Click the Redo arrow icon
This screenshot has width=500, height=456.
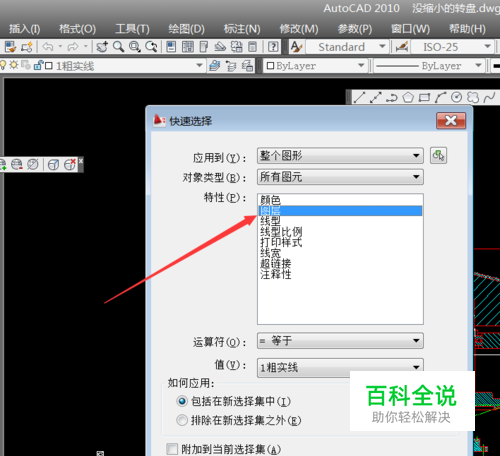[x=73, y=47]
